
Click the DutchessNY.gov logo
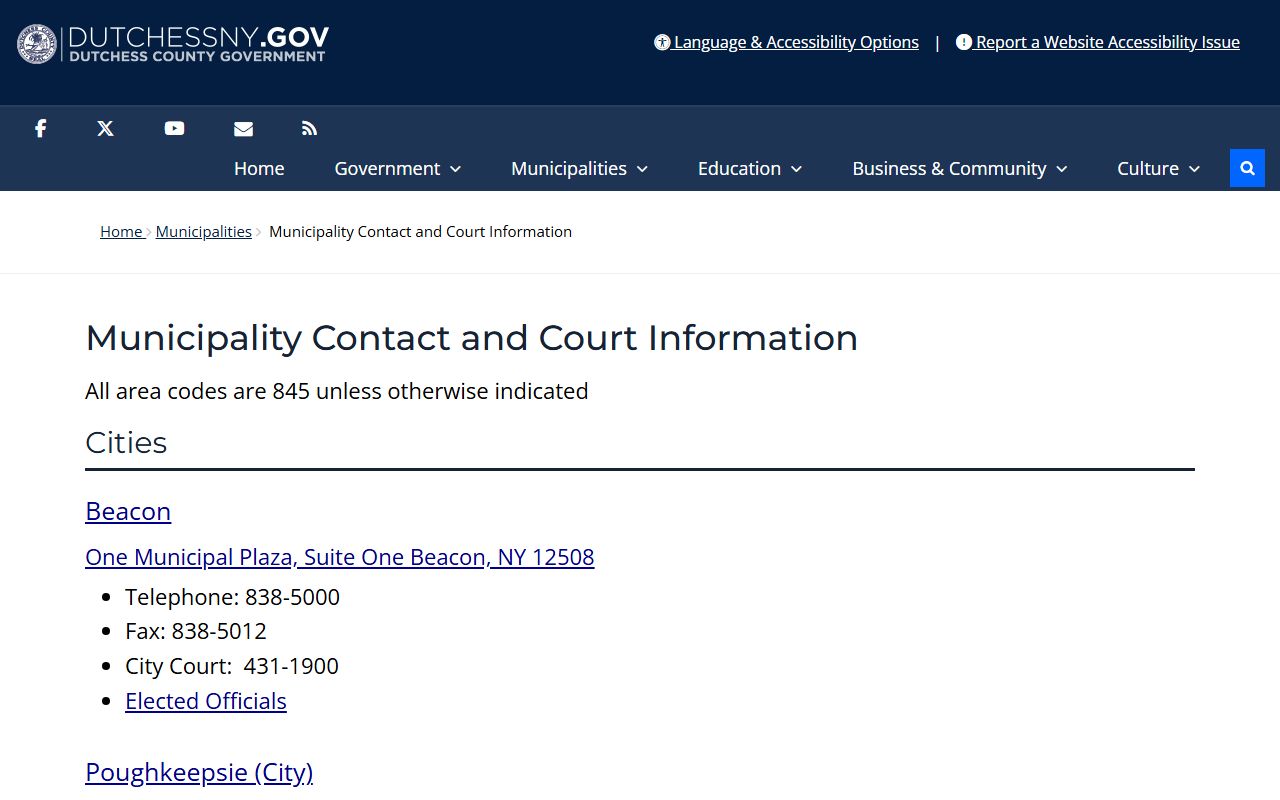click(172, 44)
